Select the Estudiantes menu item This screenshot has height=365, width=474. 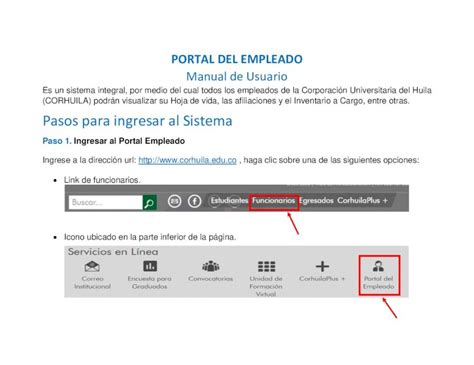click(229, 201)
